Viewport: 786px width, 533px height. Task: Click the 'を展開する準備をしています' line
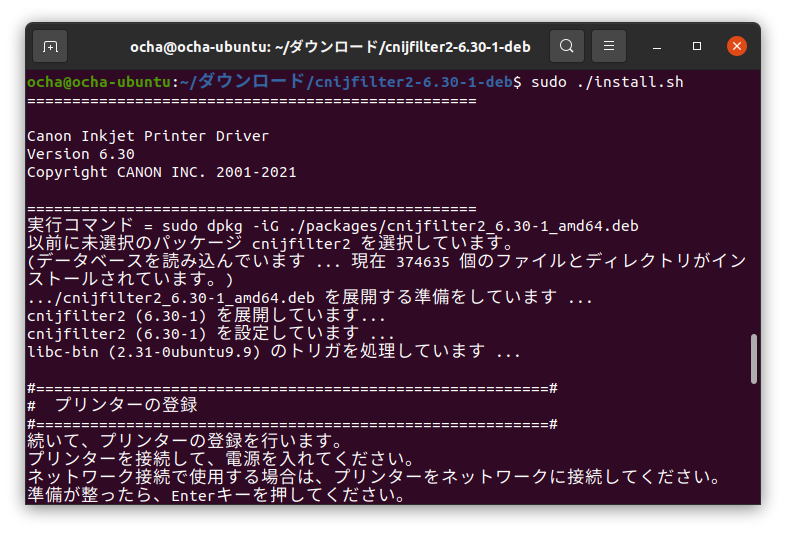pos(309,297)
